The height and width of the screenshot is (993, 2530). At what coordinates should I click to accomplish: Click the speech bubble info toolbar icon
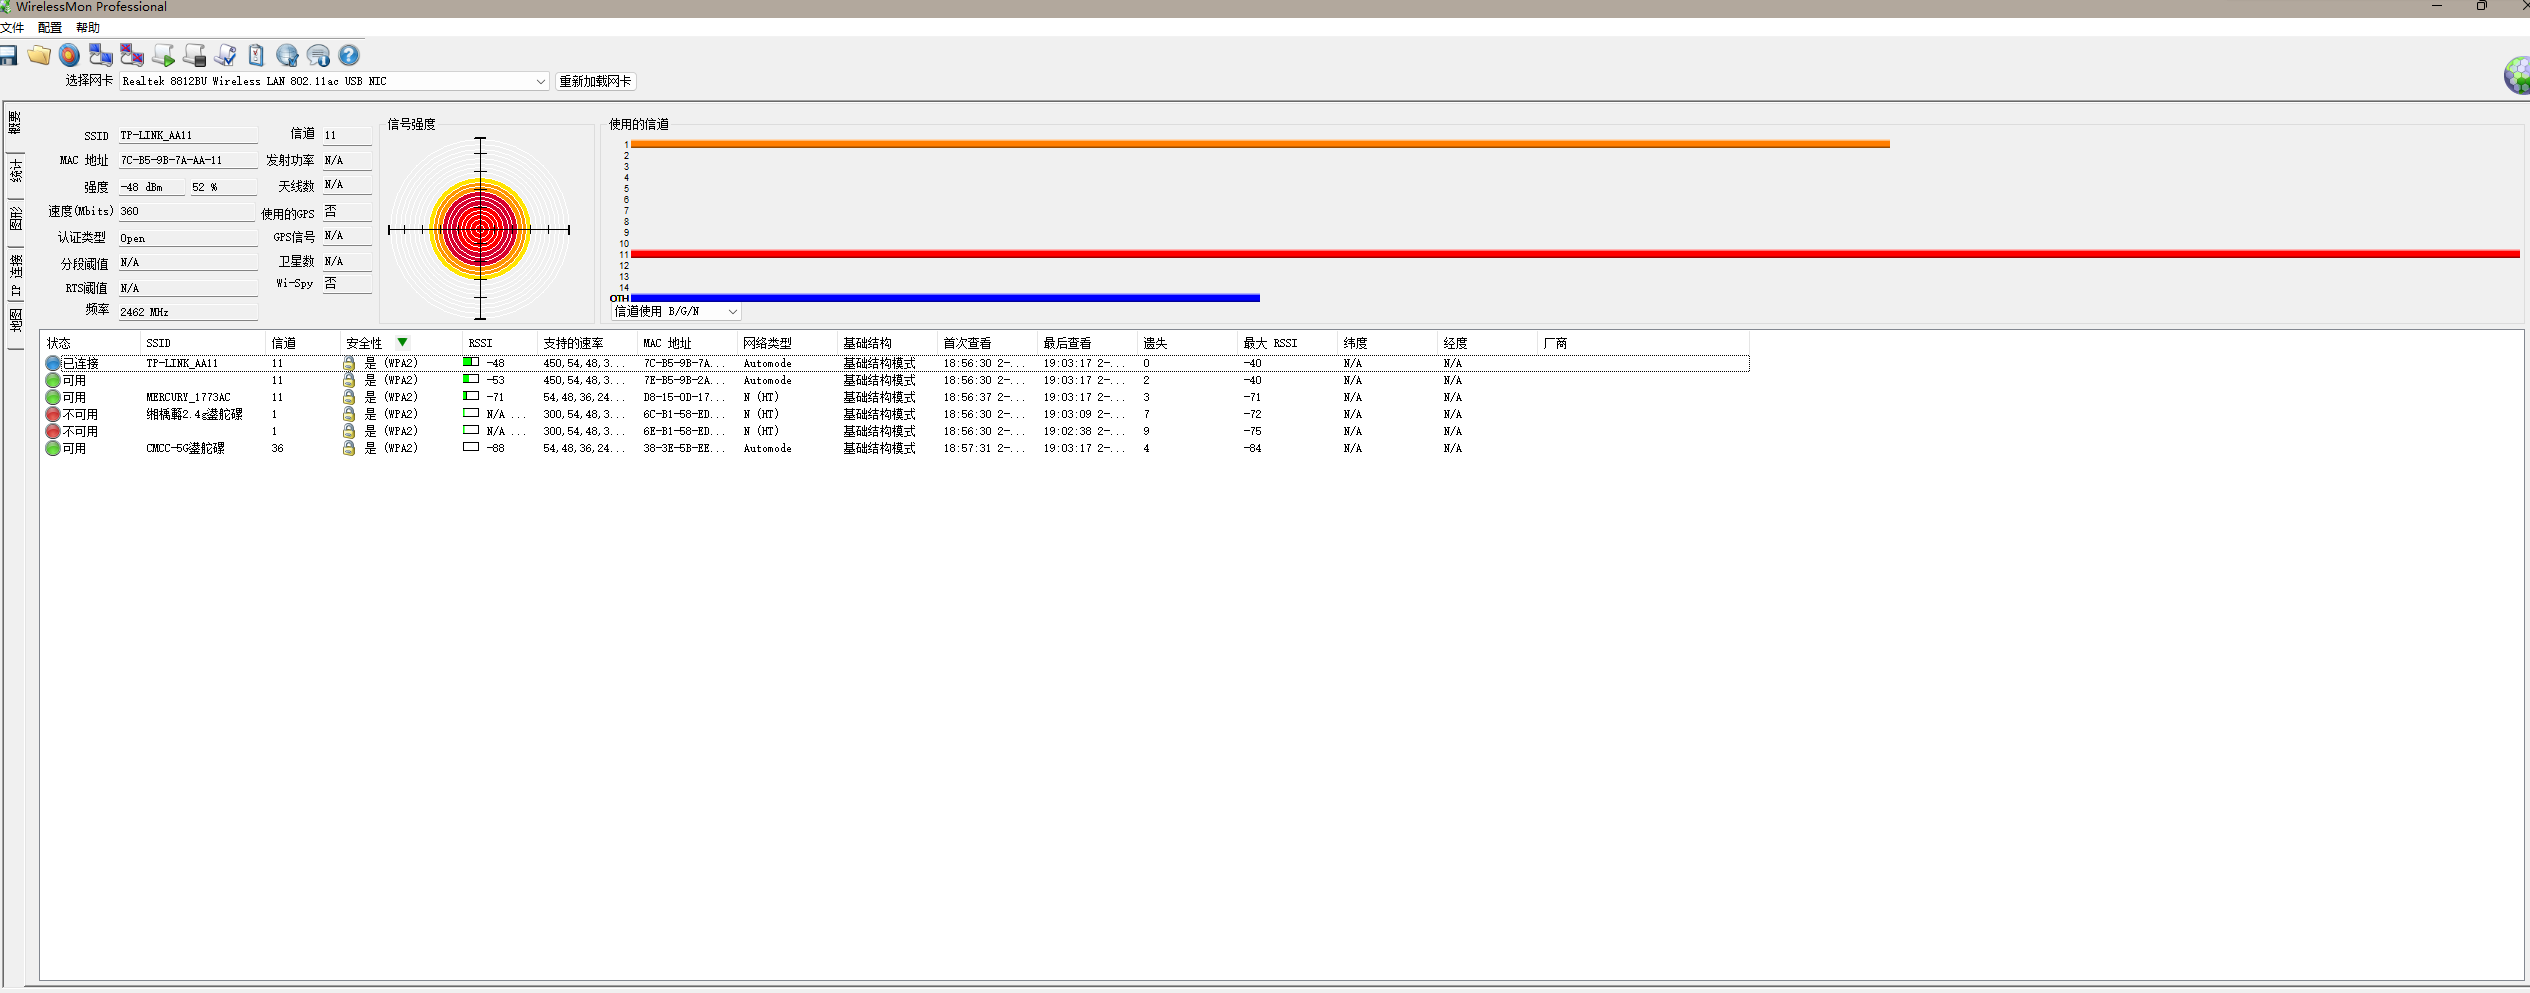coord(318,55)
